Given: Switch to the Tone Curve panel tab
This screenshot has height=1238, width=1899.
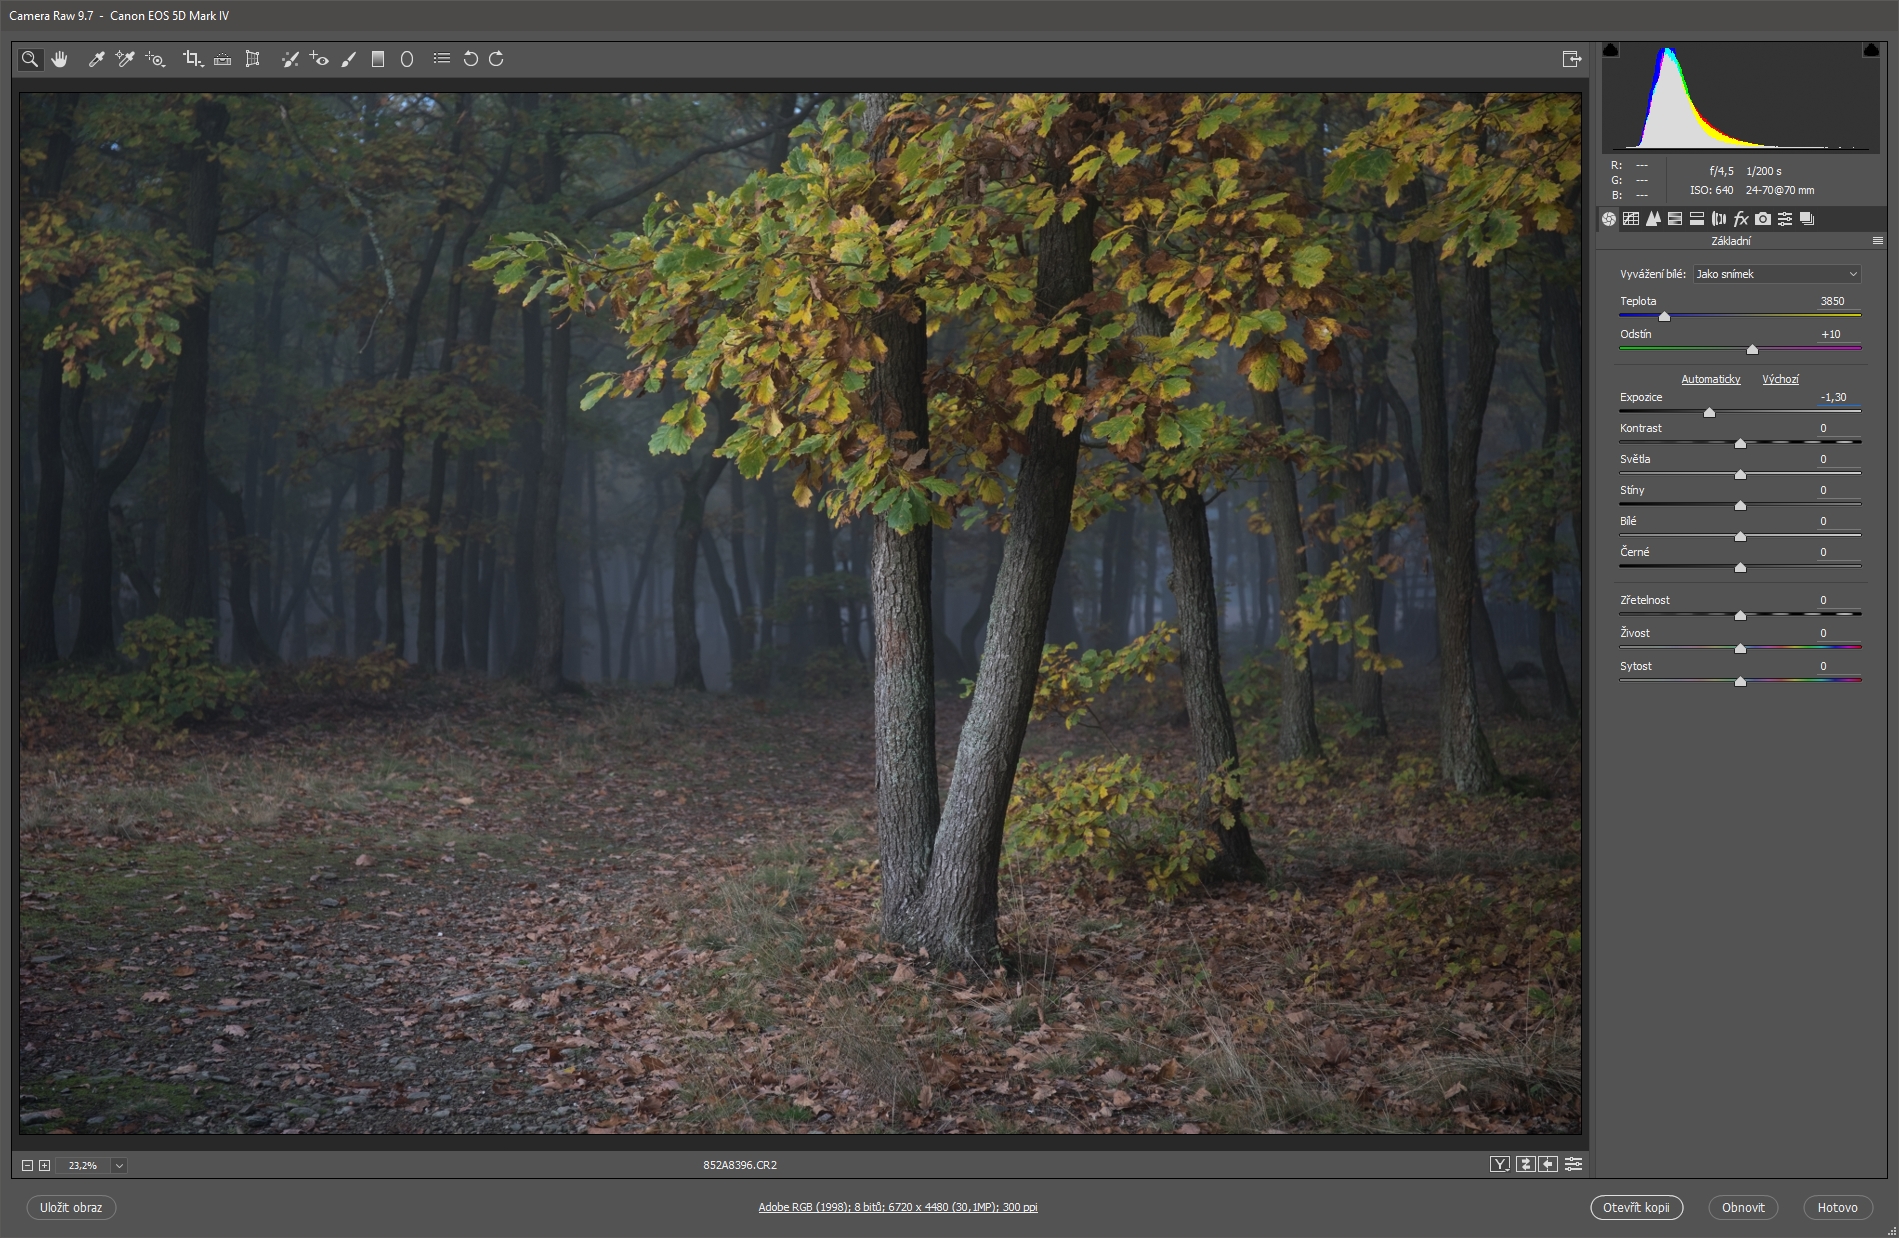Looking at the screenshot, I should pyautogui.click(x=1631, y=219).
